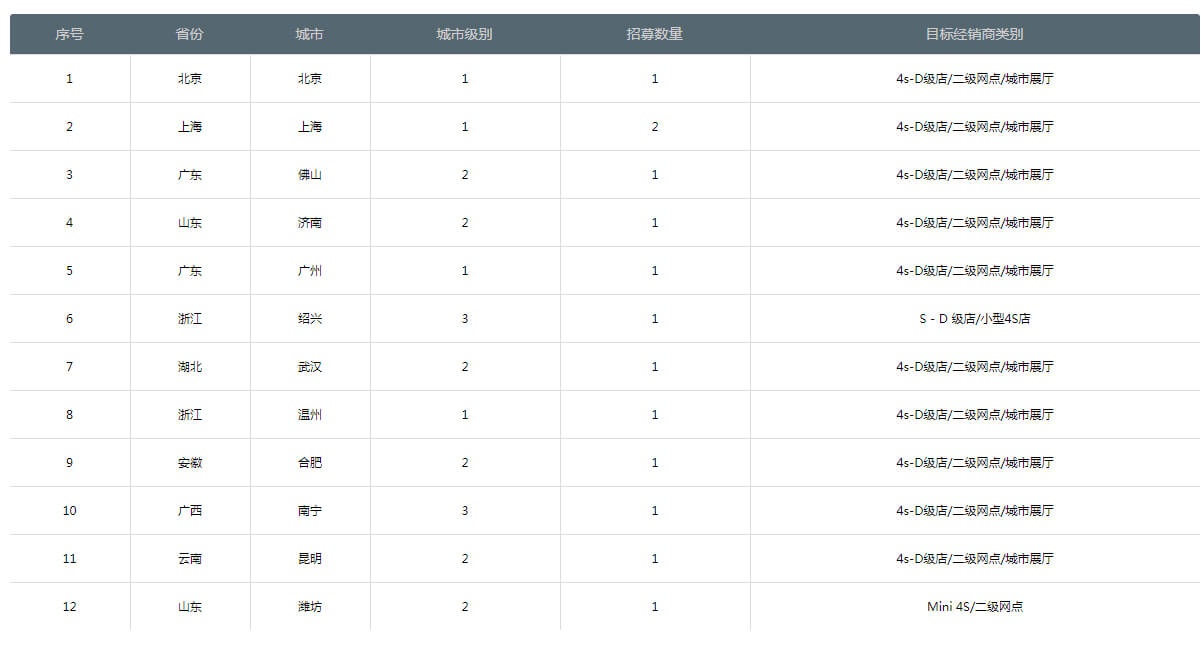The image size is (1201, 658).
Task: Click the 济南 city cell
Action: [x=309, y=223]
